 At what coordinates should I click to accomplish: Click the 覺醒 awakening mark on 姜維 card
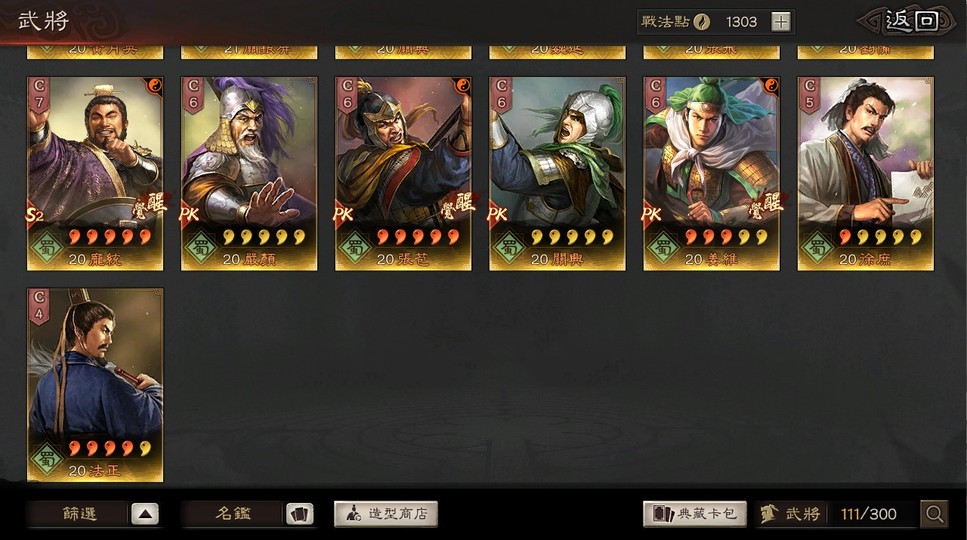766,205
